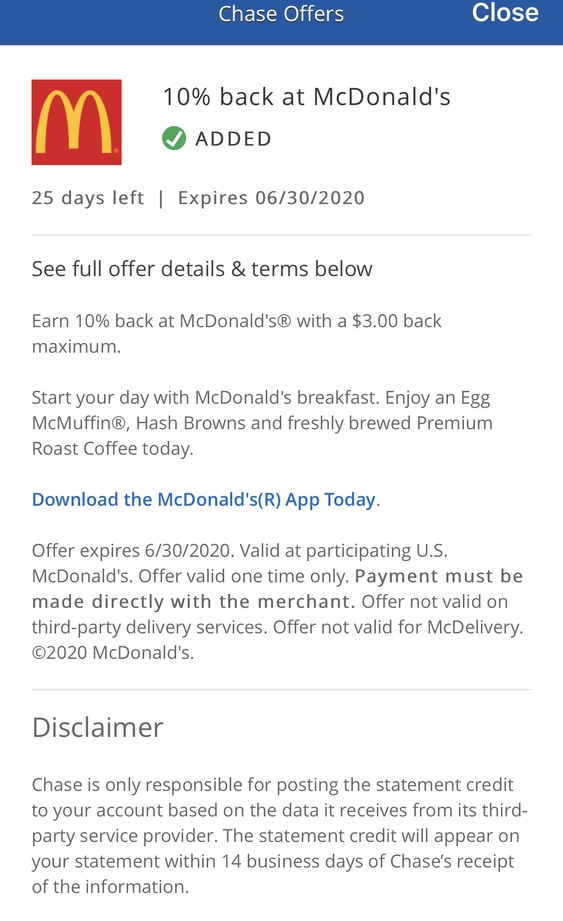Open the Download McDonald's App Today link

[x=205, y=499]
